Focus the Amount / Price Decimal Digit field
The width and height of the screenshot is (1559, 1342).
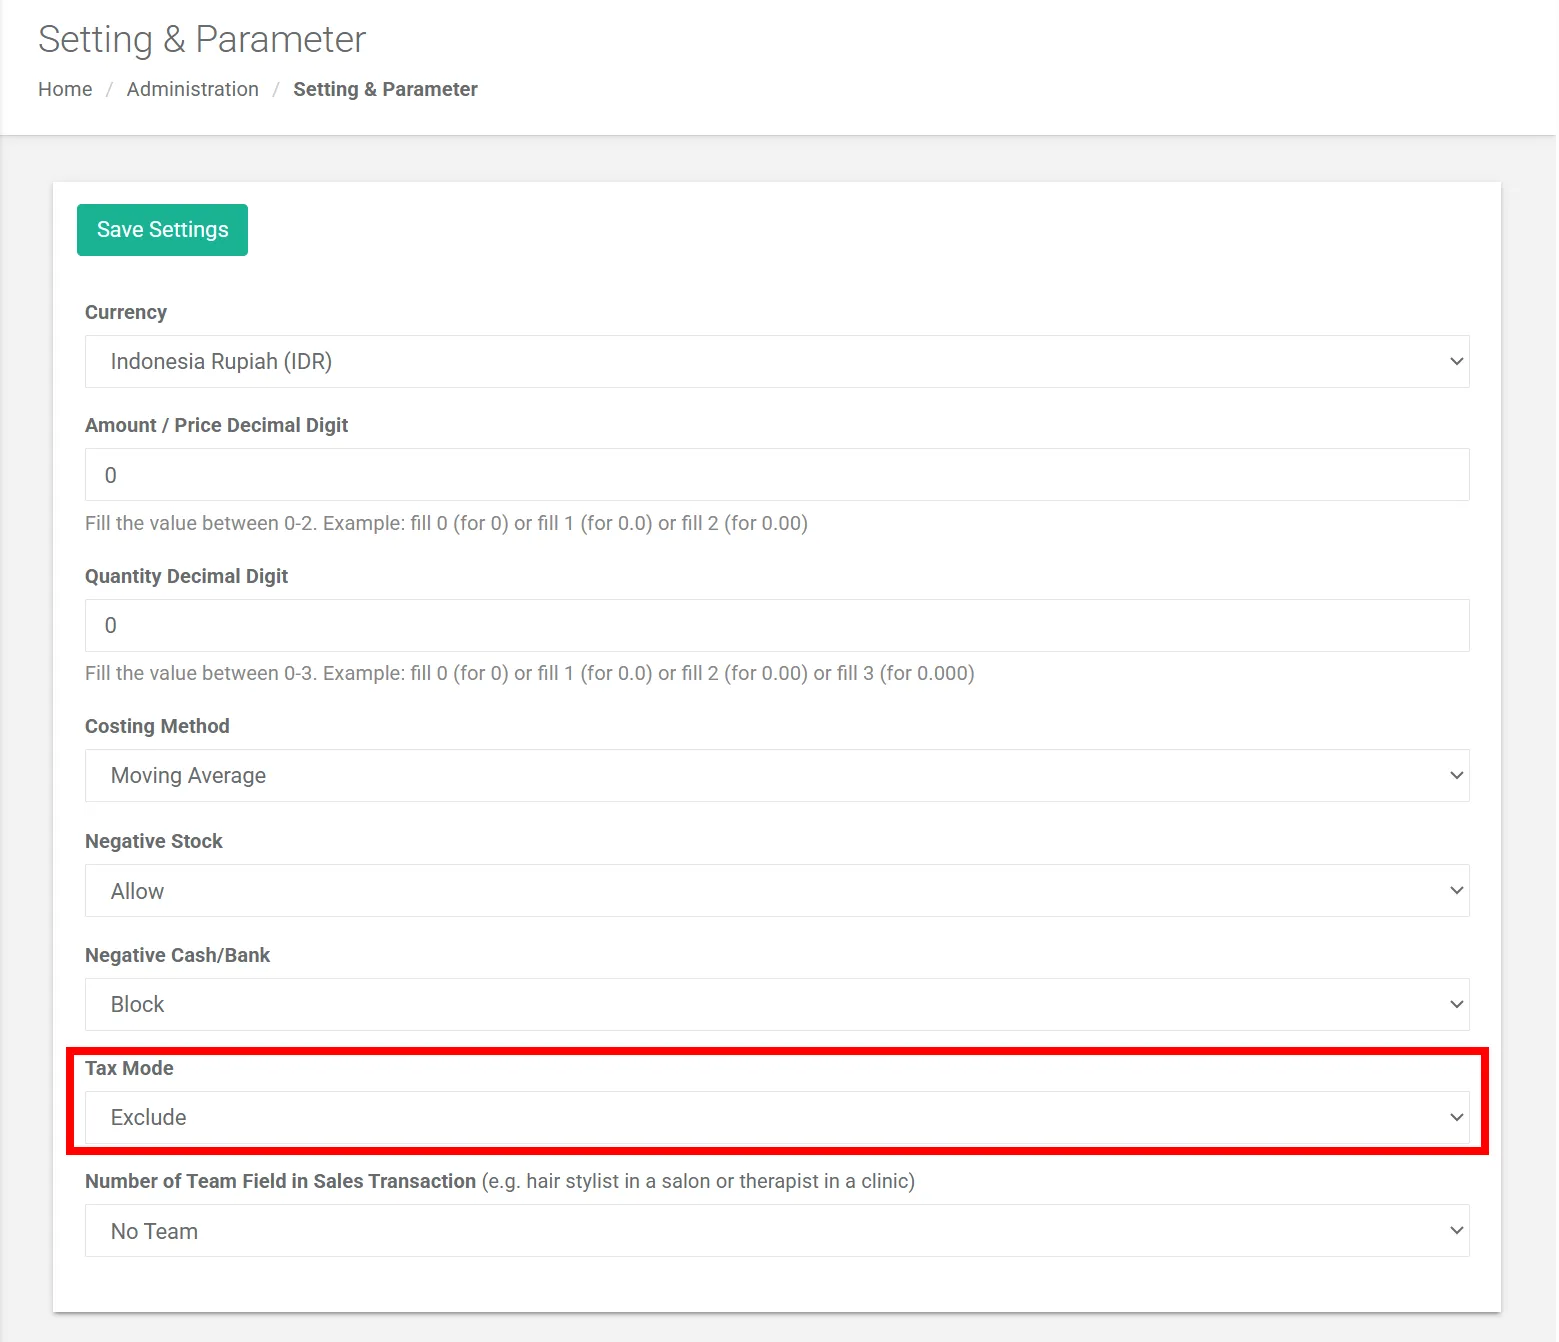[x=777, y=475]
